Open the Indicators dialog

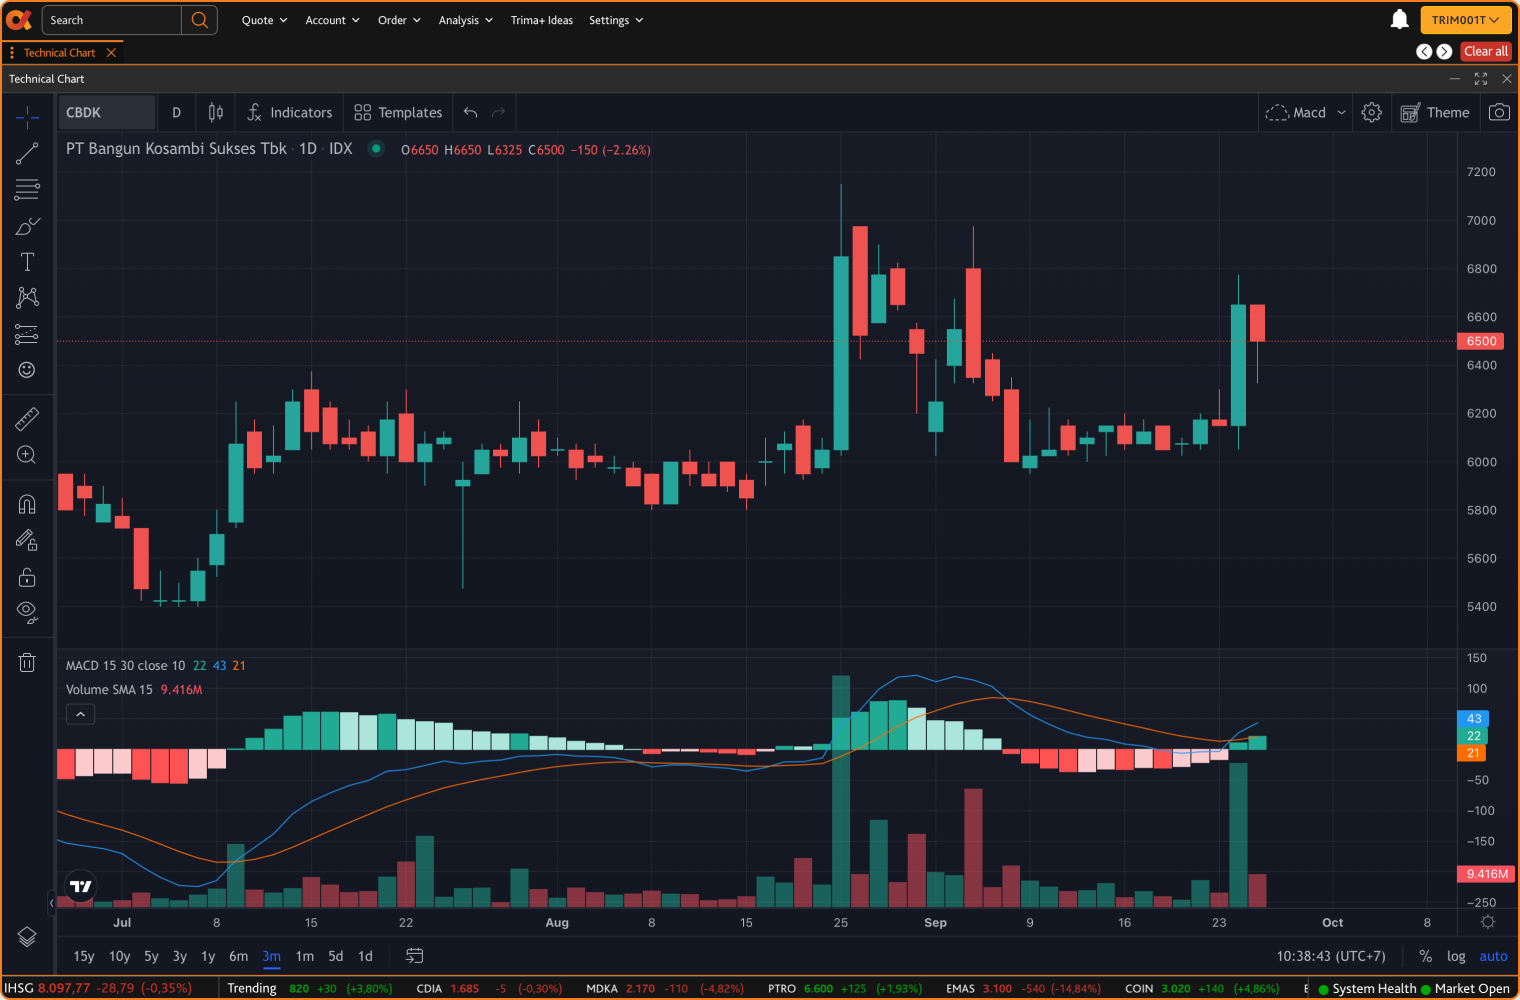tap(290, 113)
